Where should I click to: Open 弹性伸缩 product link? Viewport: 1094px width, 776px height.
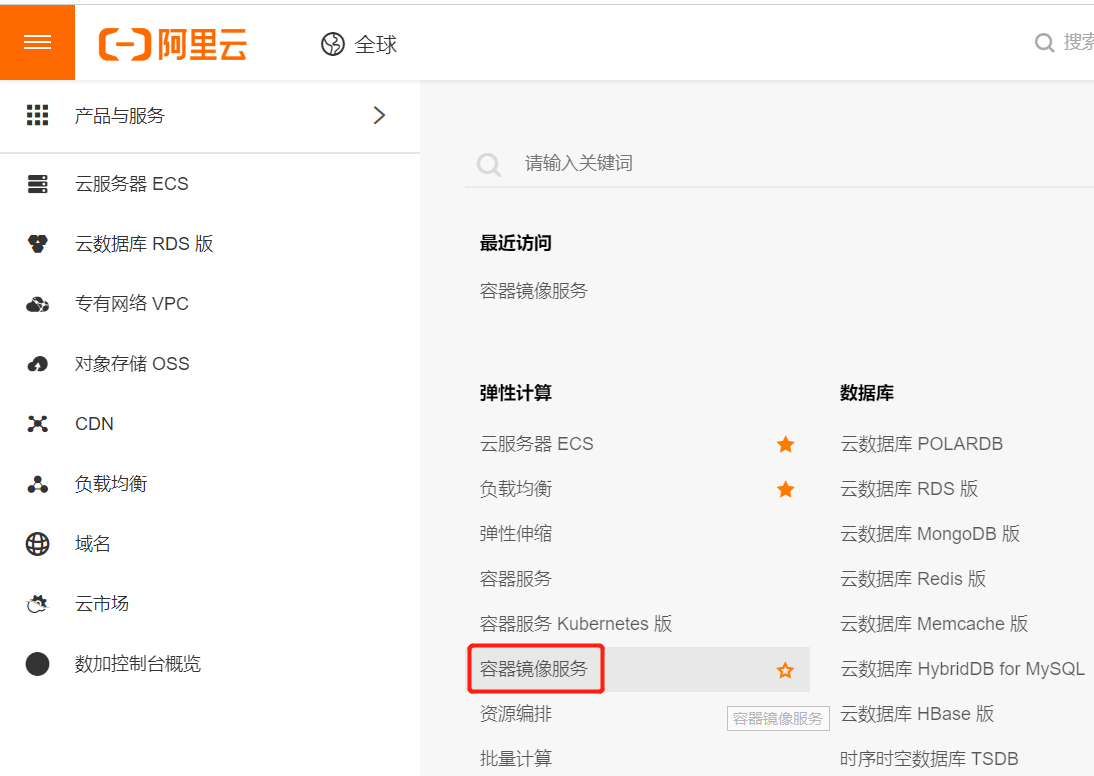[516, 534]
